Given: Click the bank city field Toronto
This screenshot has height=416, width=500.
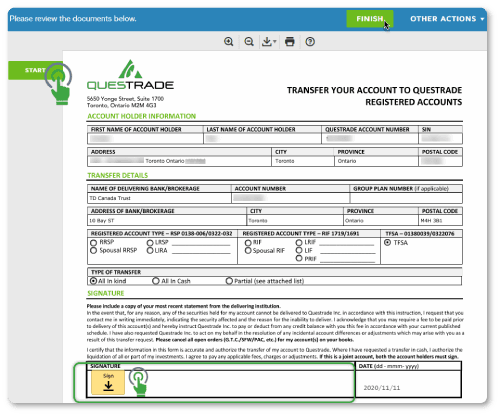Looking at the screenshot, I should (295, 220).
